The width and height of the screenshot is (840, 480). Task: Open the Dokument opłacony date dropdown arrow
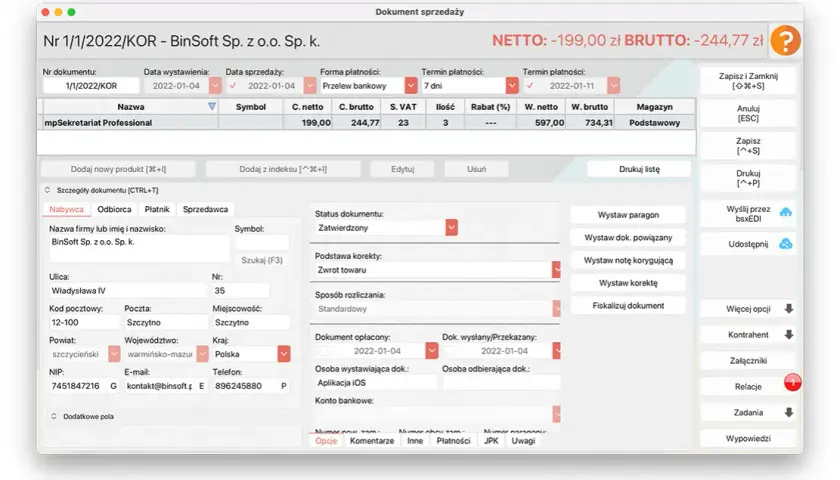coord(432,351)
